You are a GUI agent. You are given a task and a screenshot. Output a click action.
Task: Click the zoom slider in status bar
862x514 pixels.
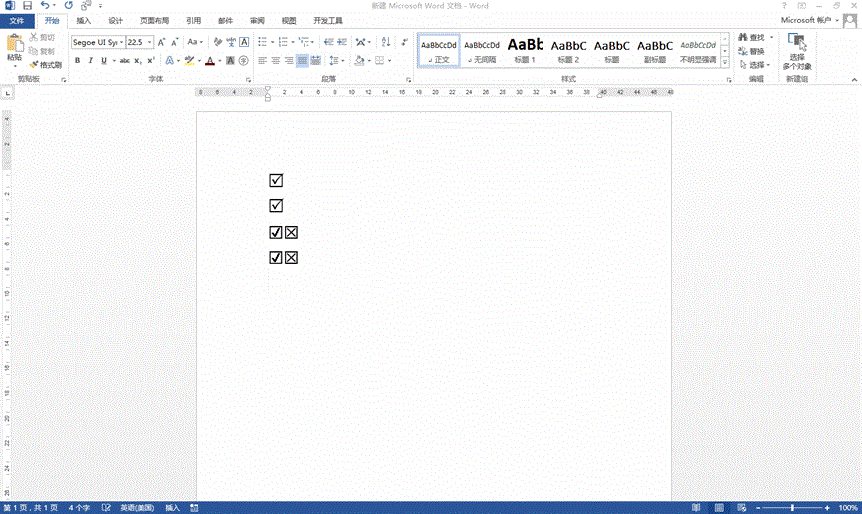[791, 508]
